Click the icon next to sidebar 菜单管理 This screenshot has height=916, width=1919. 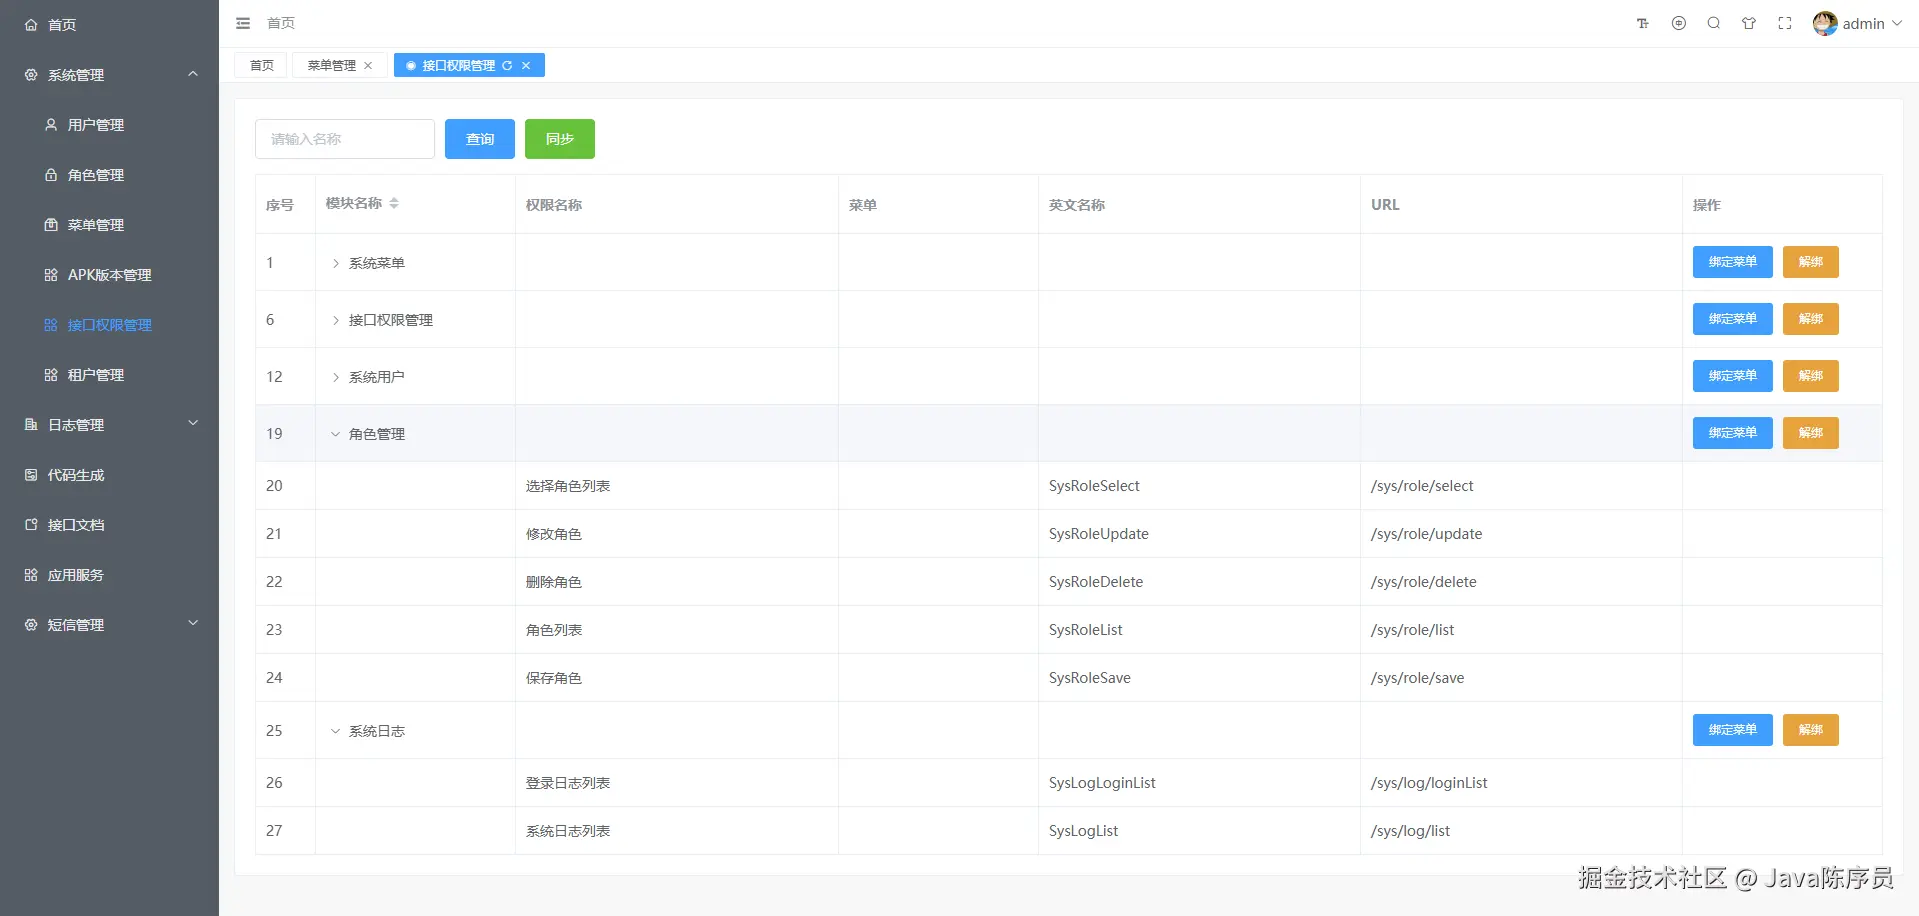click(x=51, y=225)
